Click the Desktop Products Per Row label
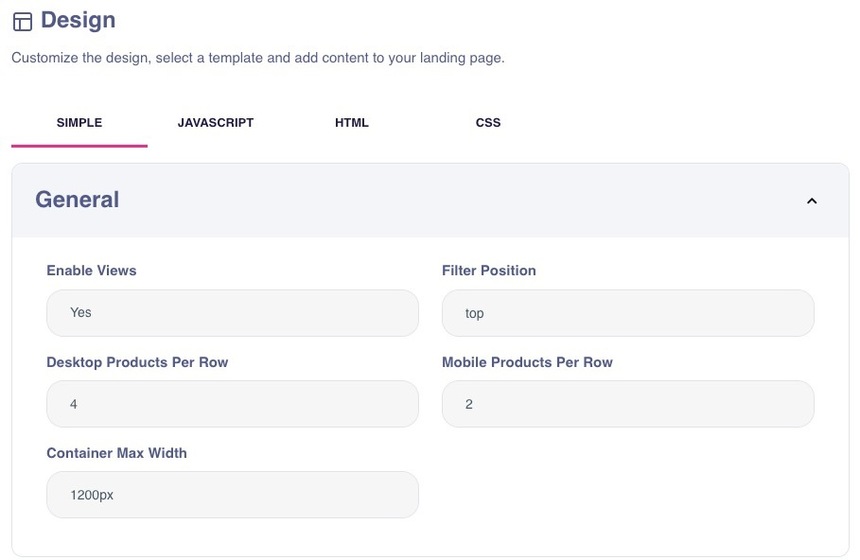Screen dimensions: 860x560 click(137, 362)
